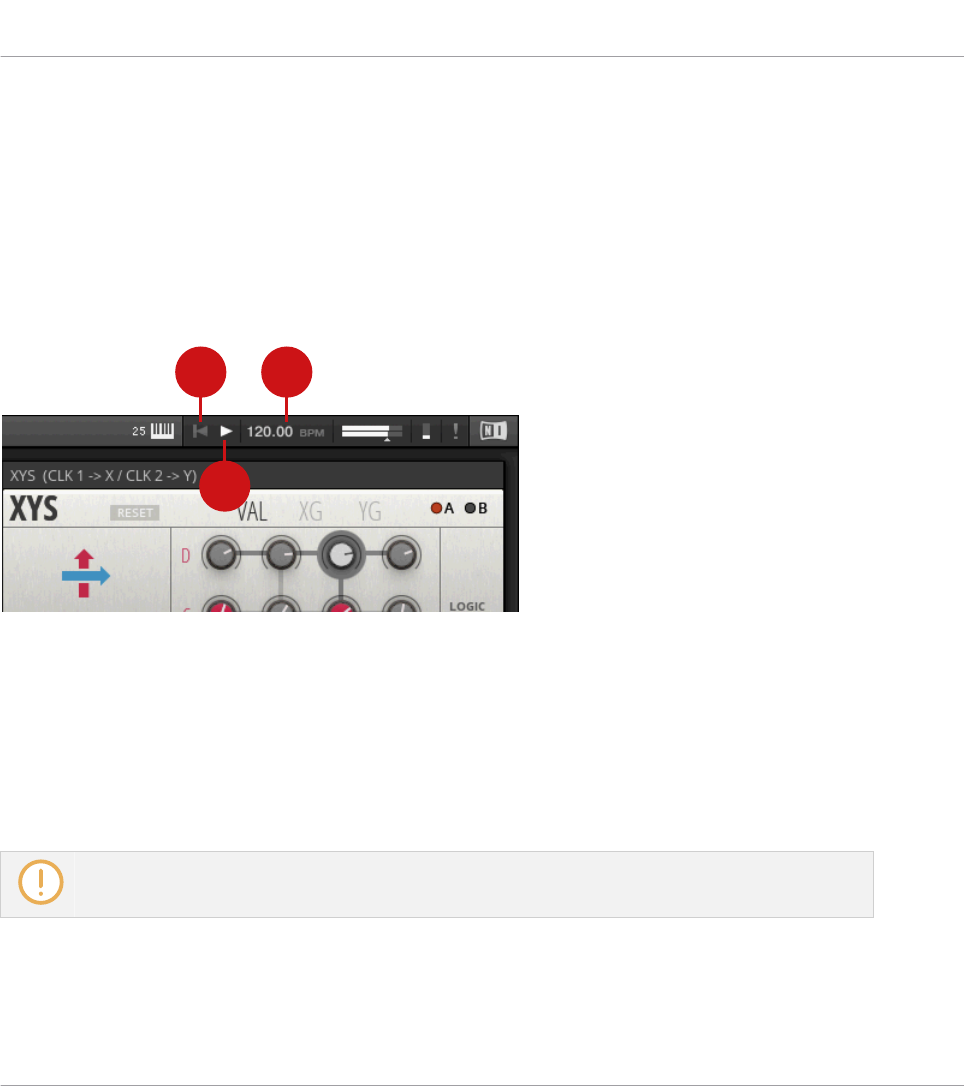Select snapshot A radio button
965x1086 pixels.
click(436, 508)
